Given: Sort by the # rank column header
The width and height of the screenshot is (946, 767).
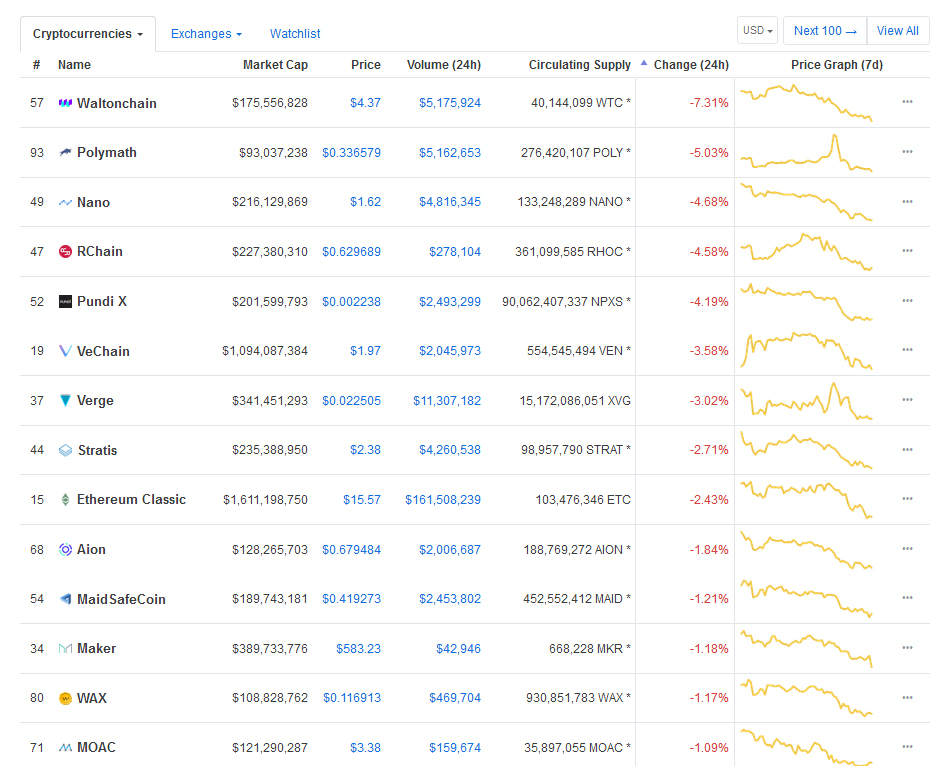Looking at the screenshot, I should point(36,65).
